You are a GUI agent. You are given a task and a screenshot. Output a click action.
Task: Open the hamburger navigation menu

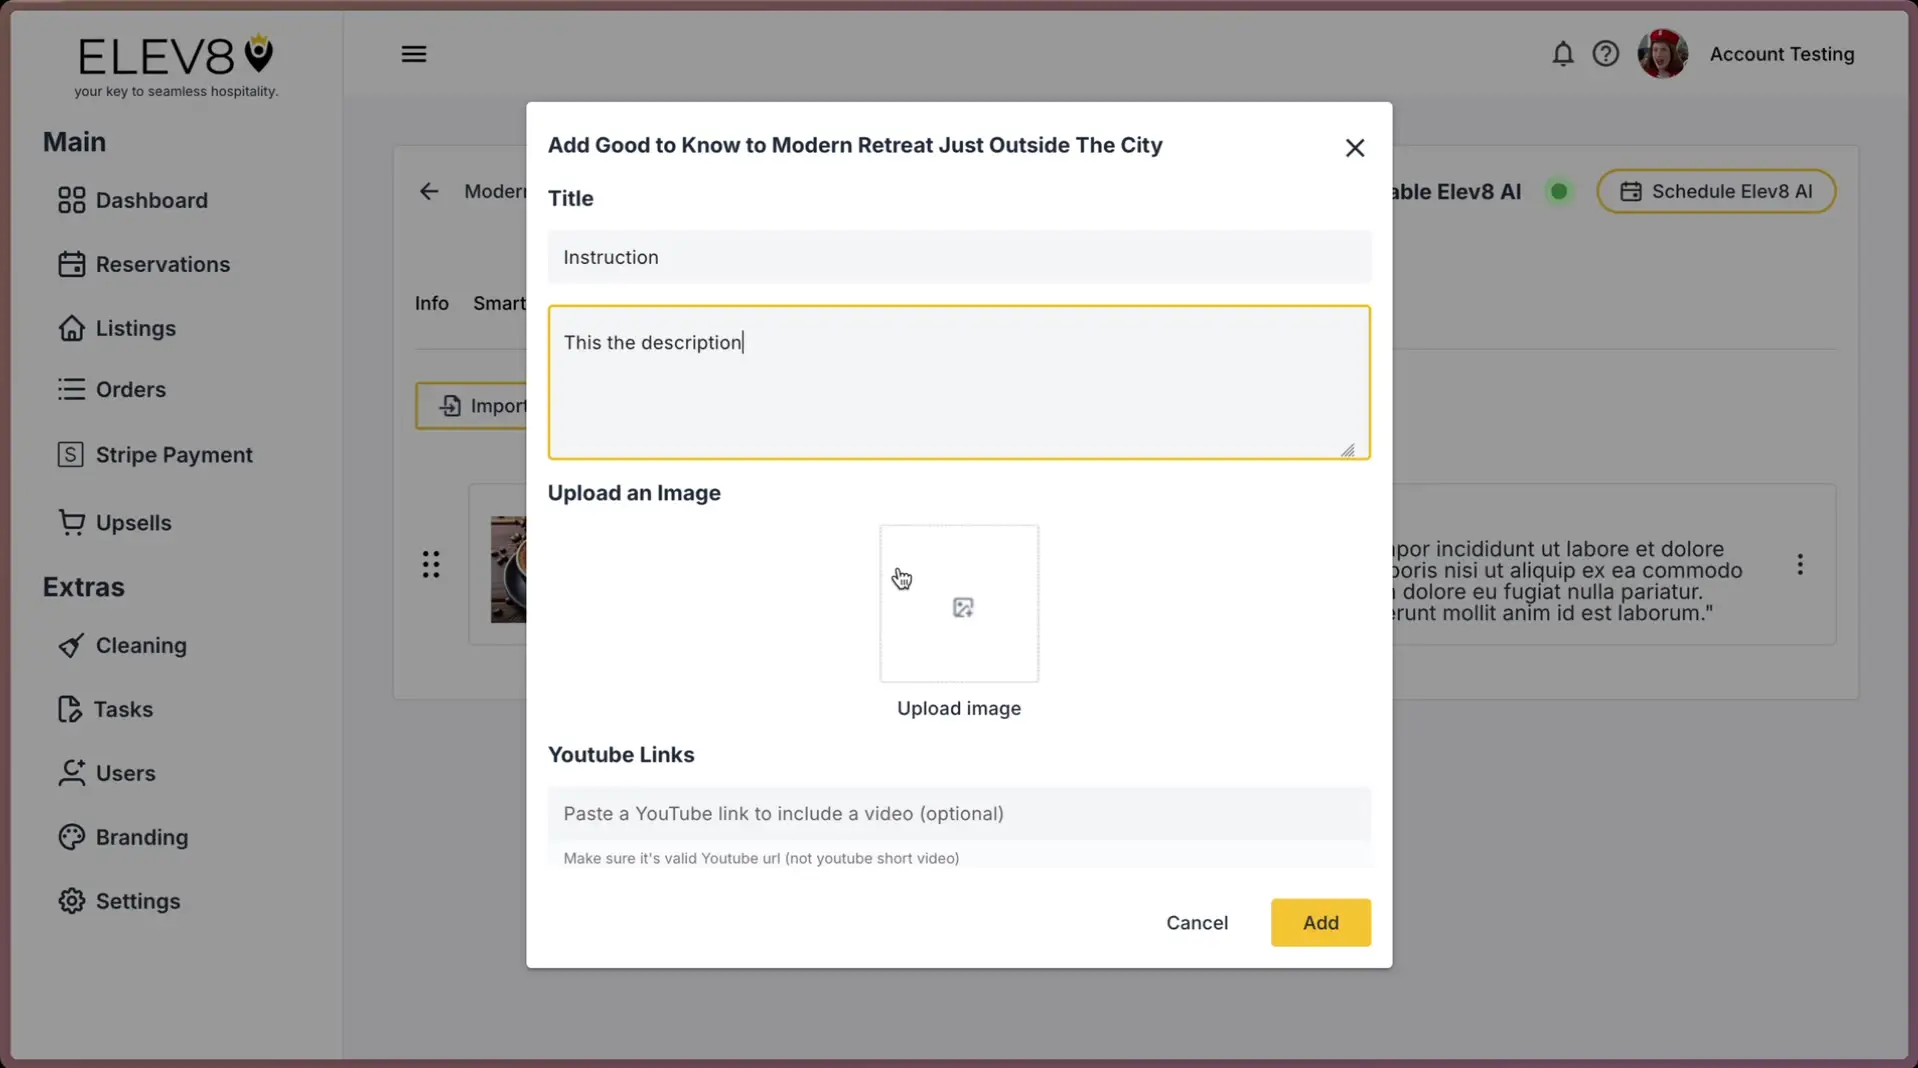tap(414, 53)
